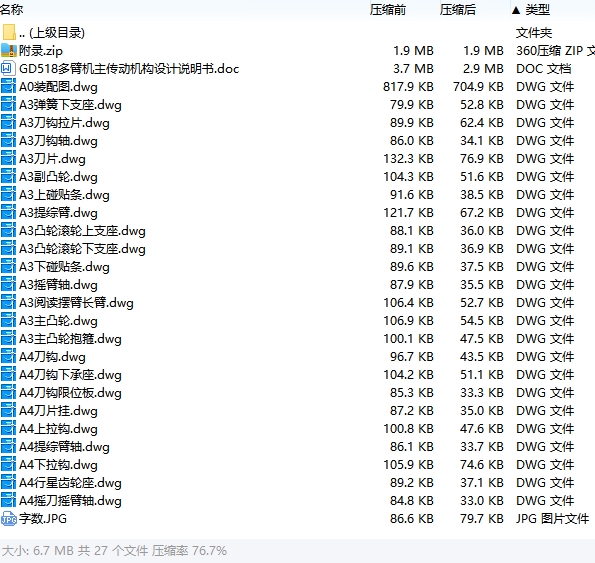Click the DWG icon for A3摇臂轴.dwg

pos(8,285)
